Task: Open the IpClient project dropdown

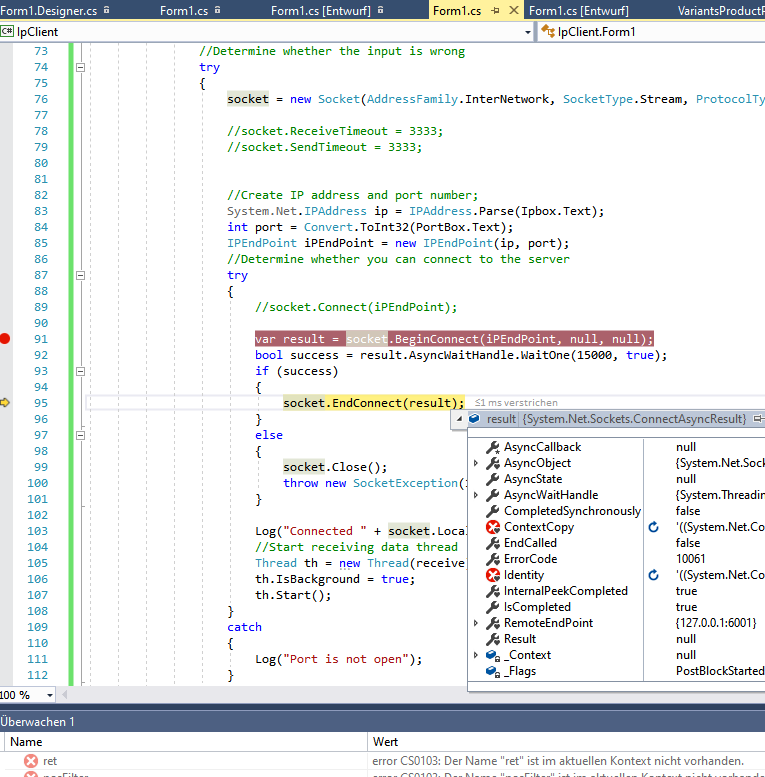Action: coord(528,32)
